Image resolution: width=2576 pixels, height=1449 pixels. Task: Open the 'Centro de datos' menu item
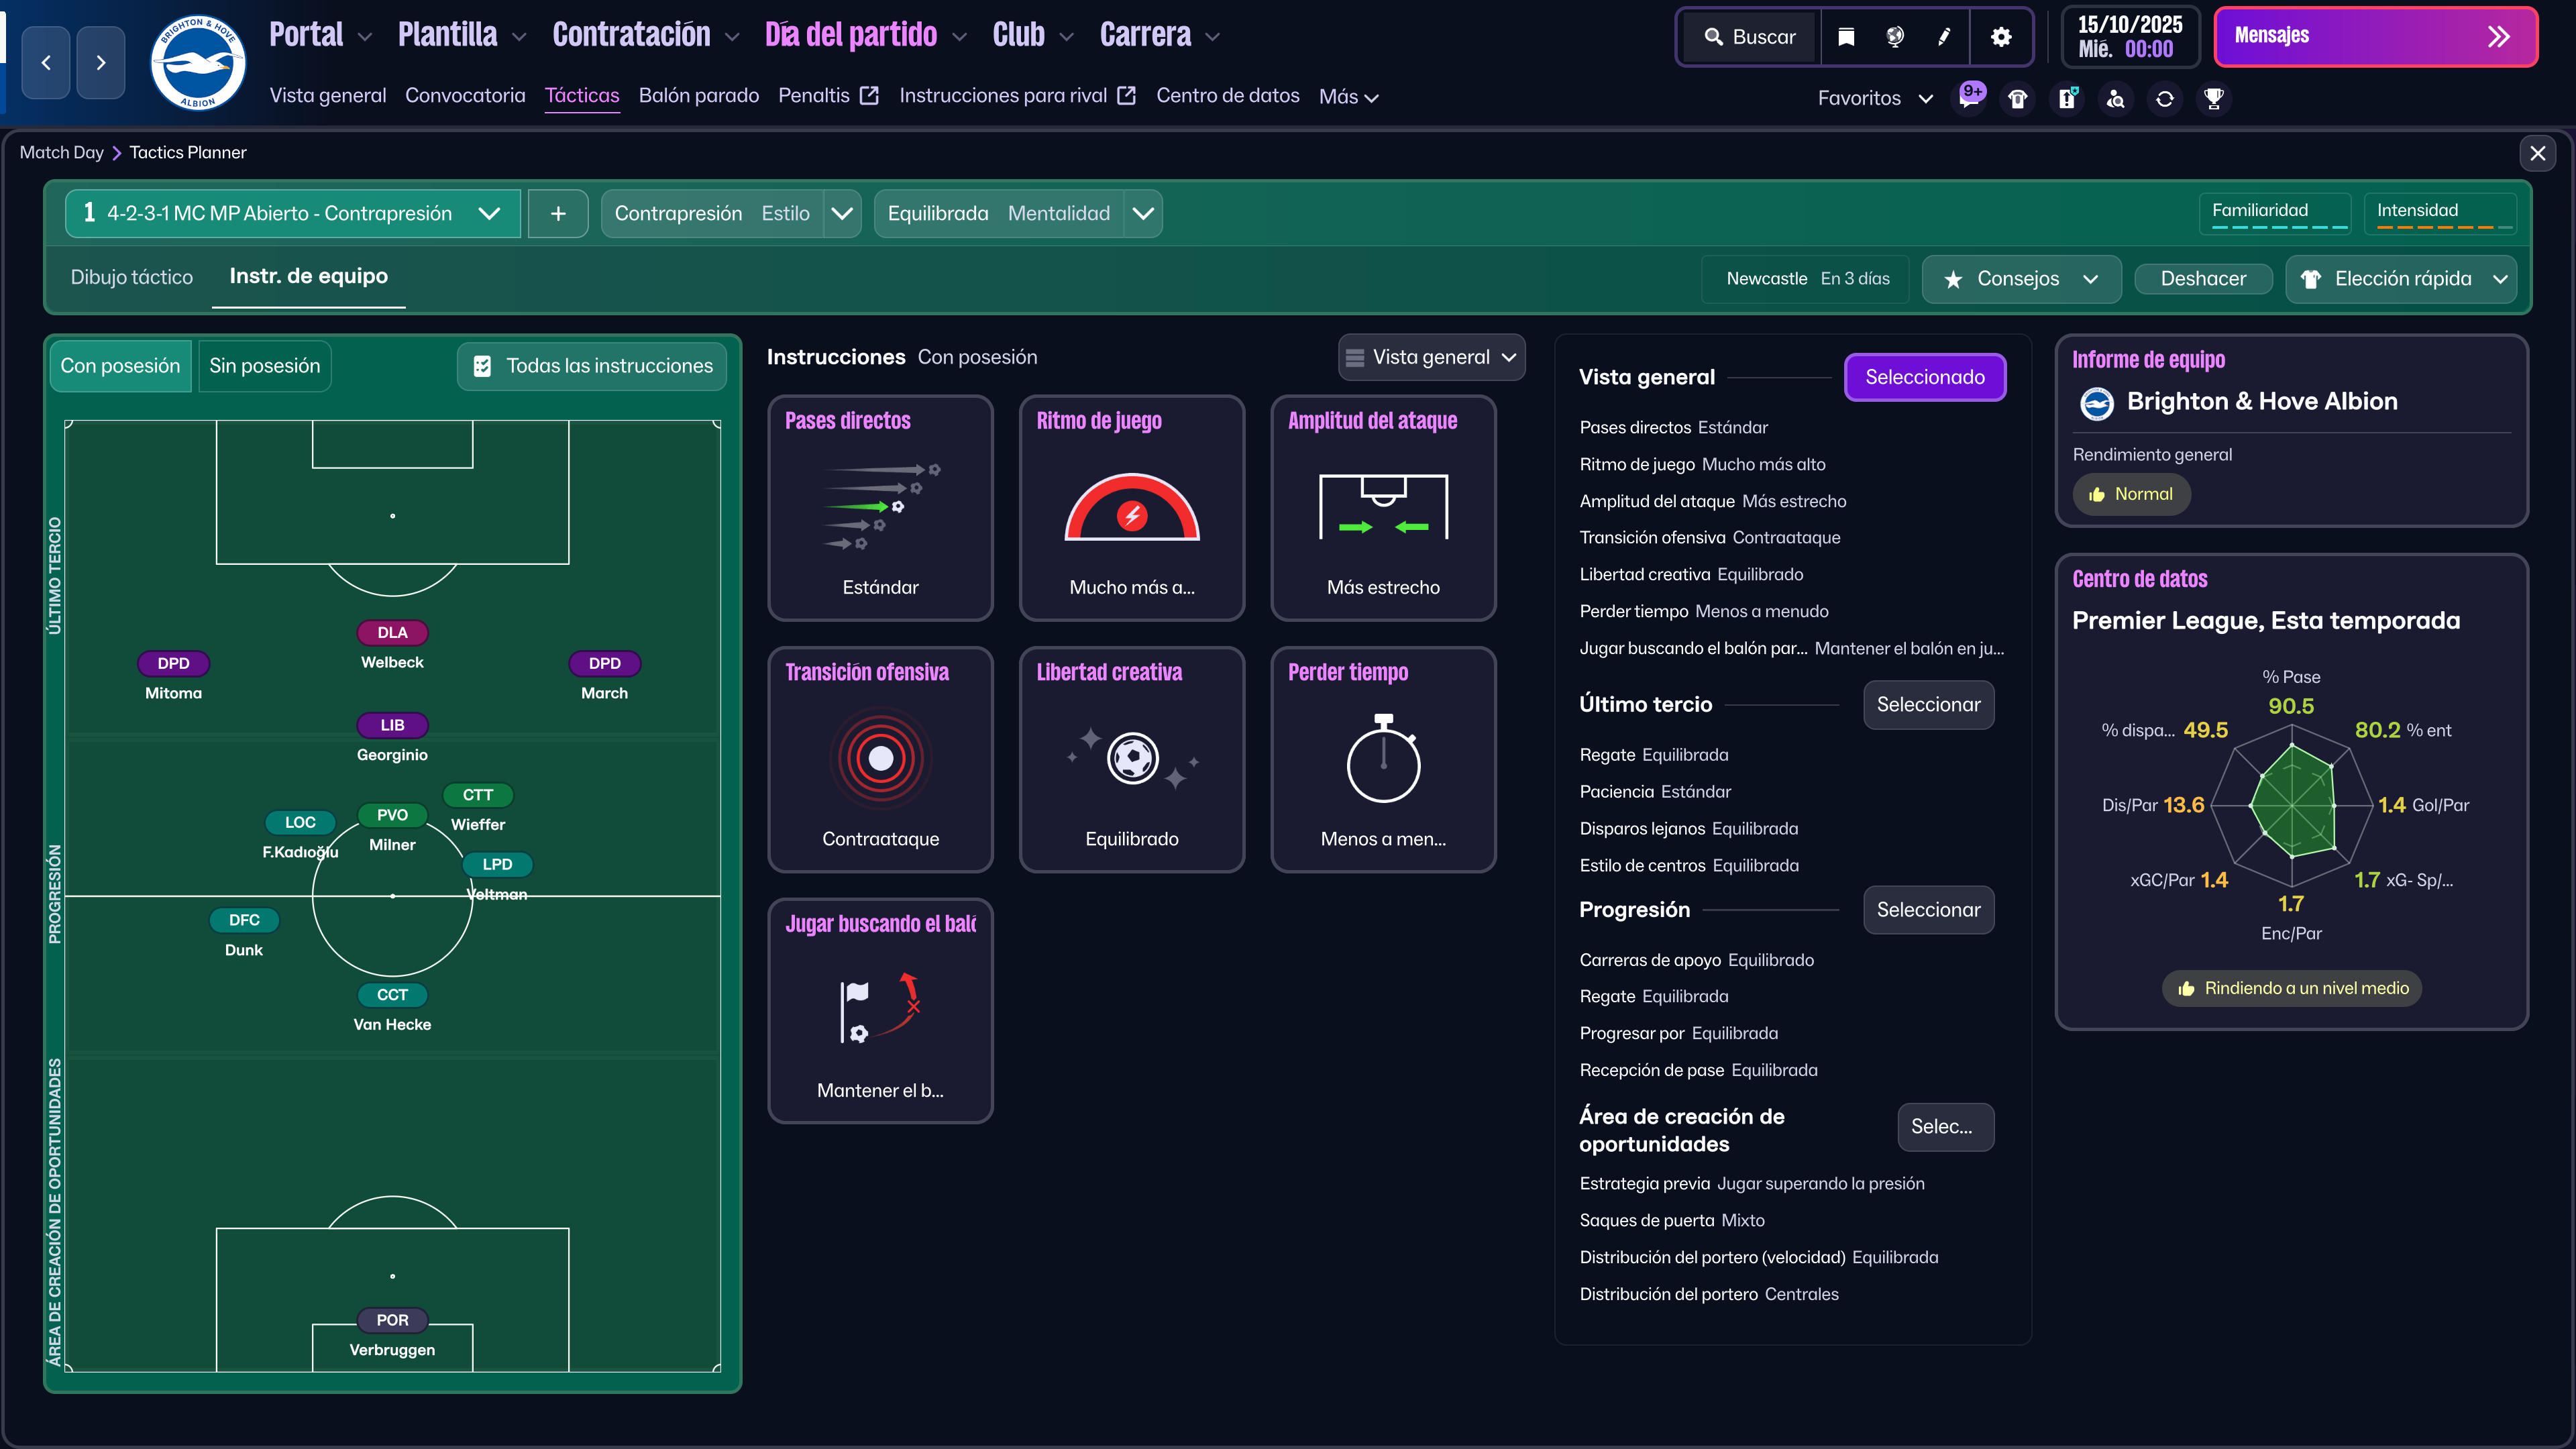click(1228, 96)
